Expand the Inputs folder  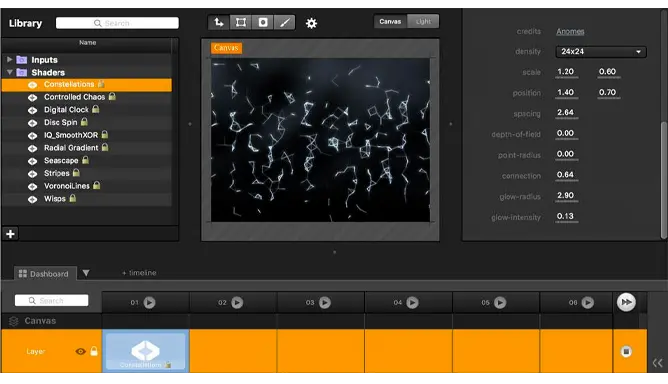pos(9,60)
